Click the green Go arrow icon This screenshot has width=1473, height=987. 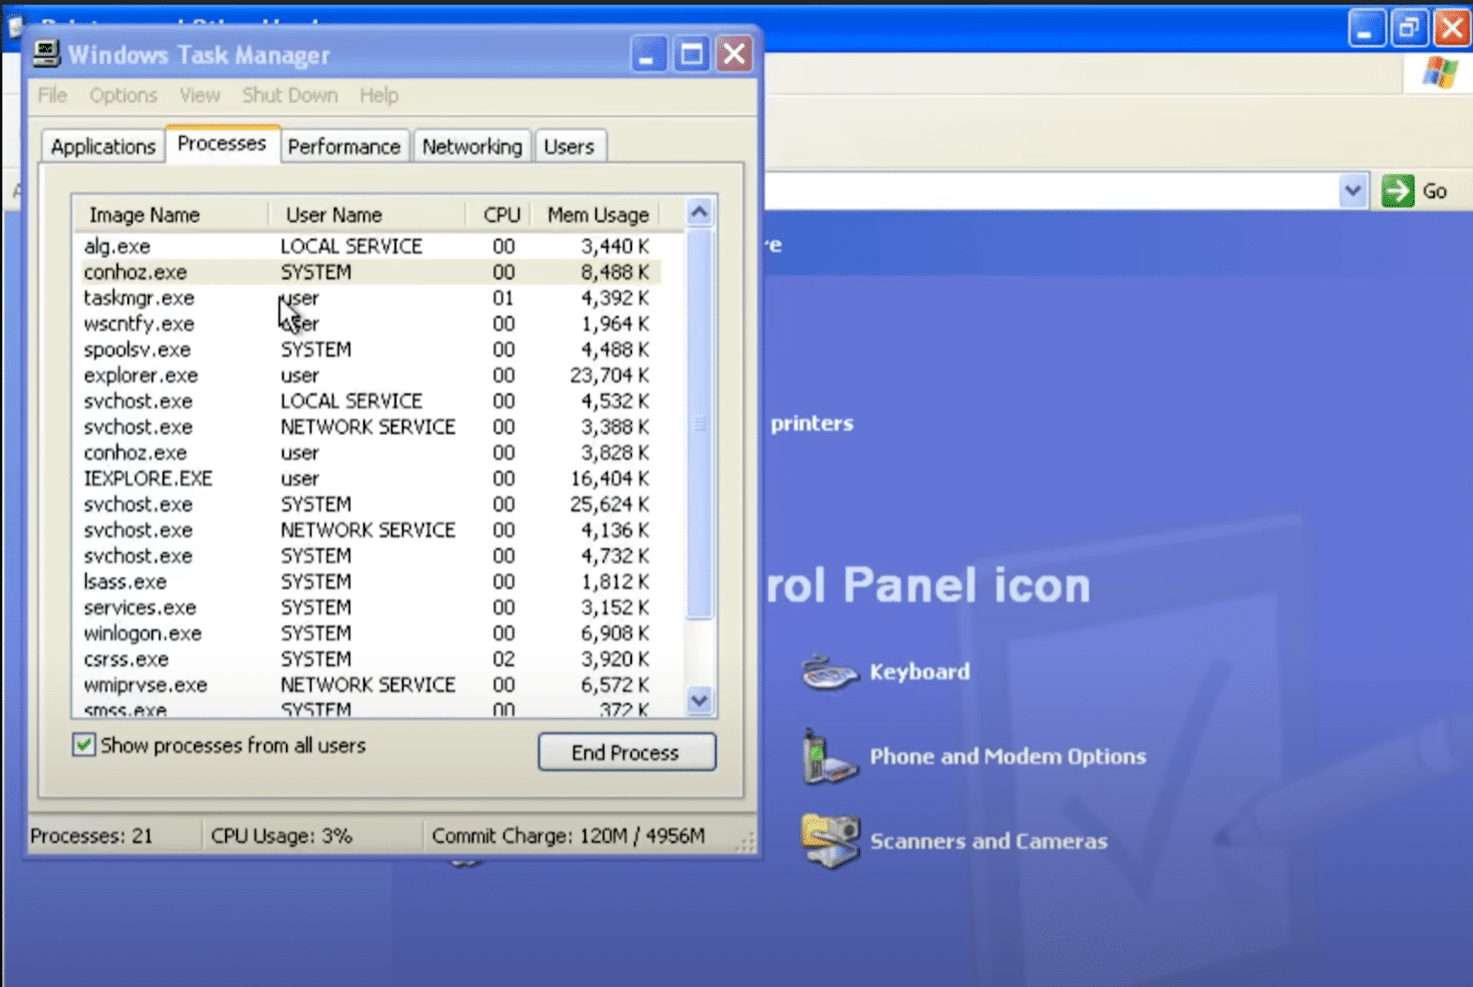[1397, 190]
